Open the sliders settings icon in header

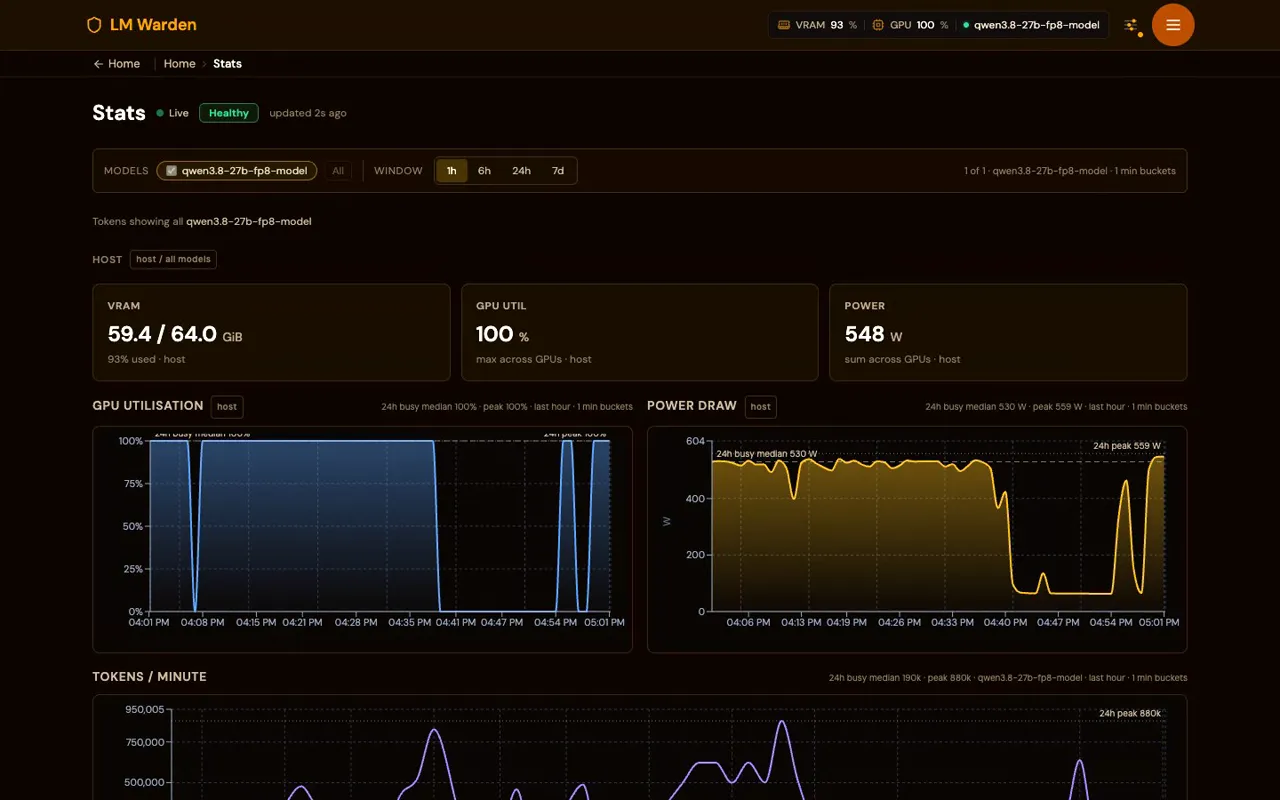[1131, 25]
